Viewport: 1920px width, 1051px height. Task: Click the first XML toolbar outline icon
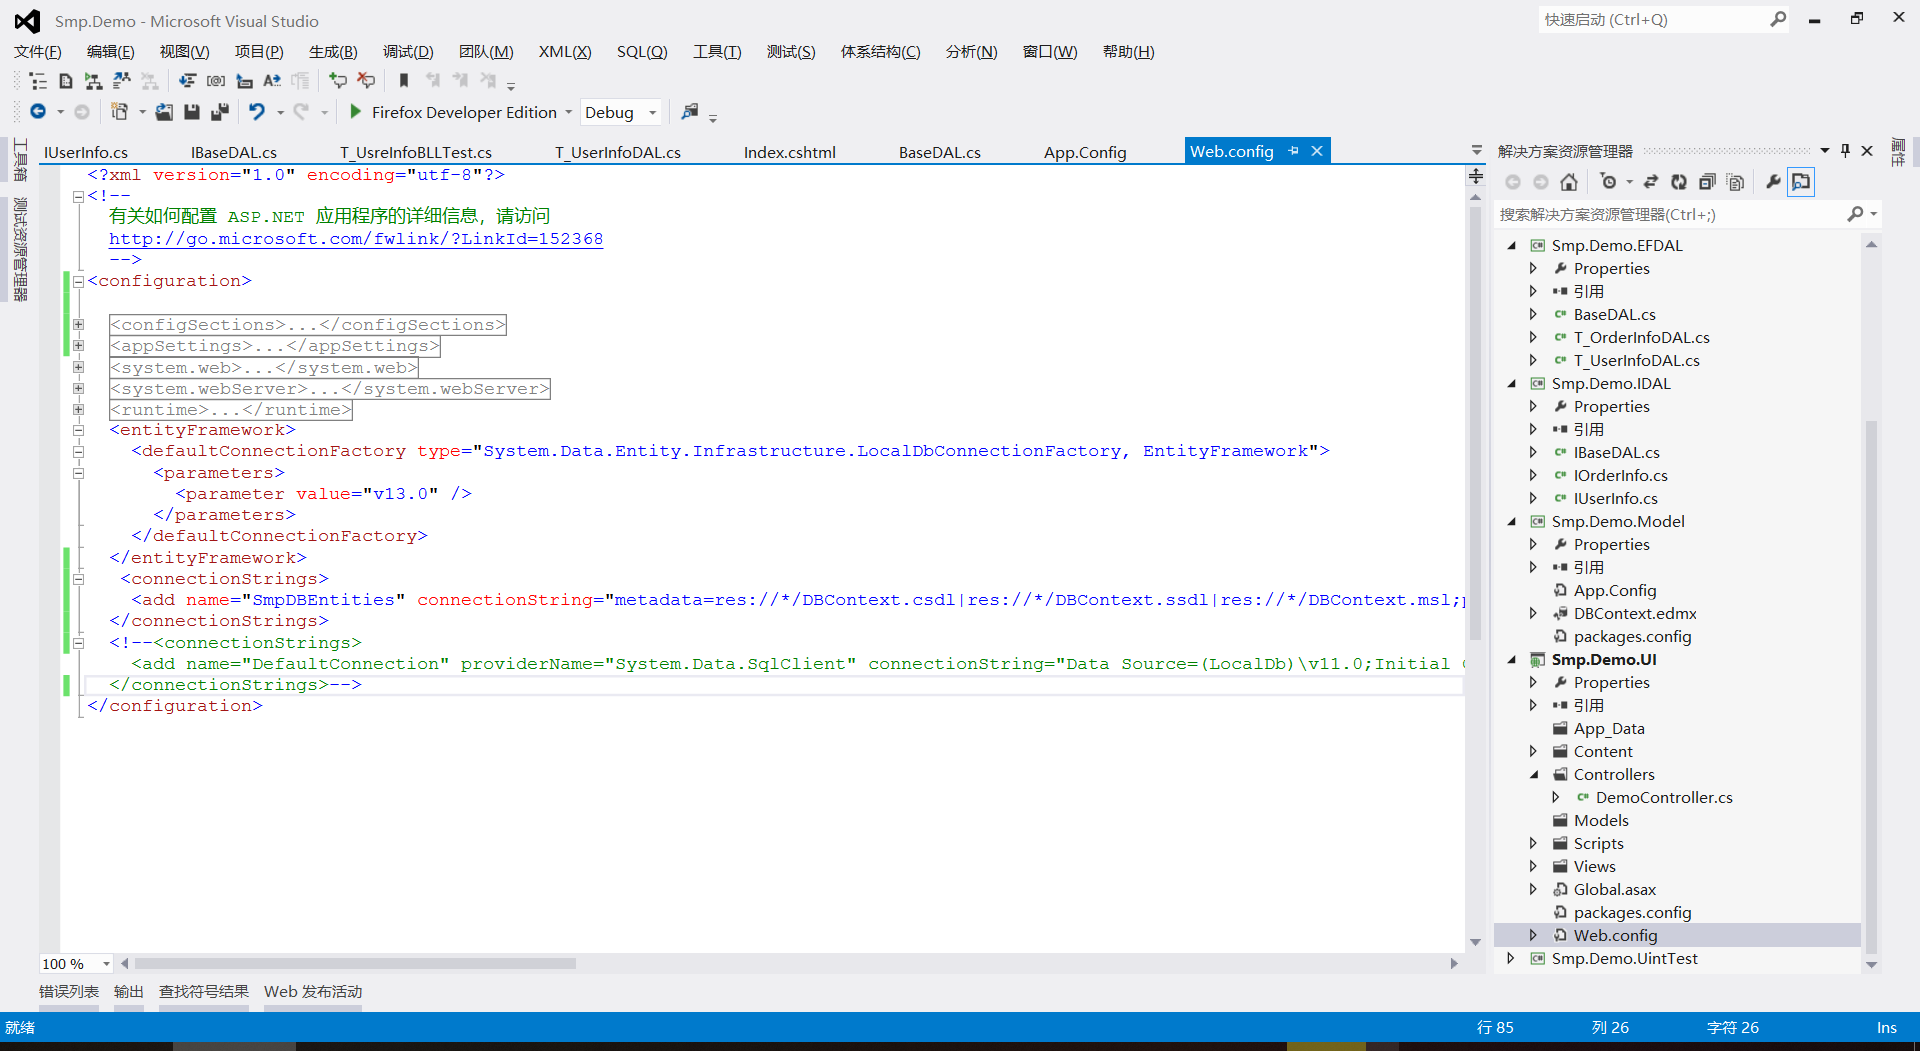click(x=38, y=81)
